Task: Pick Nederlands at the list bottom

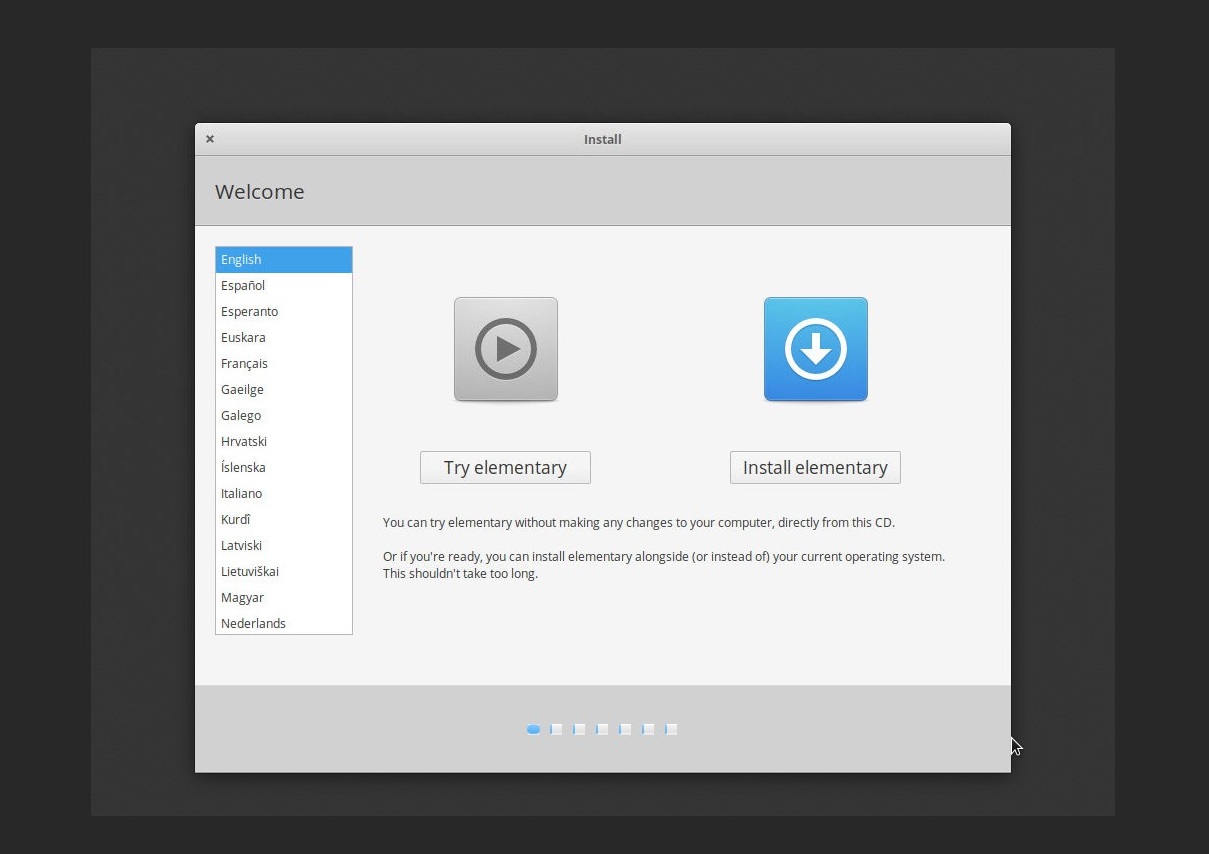Action: 284,624
